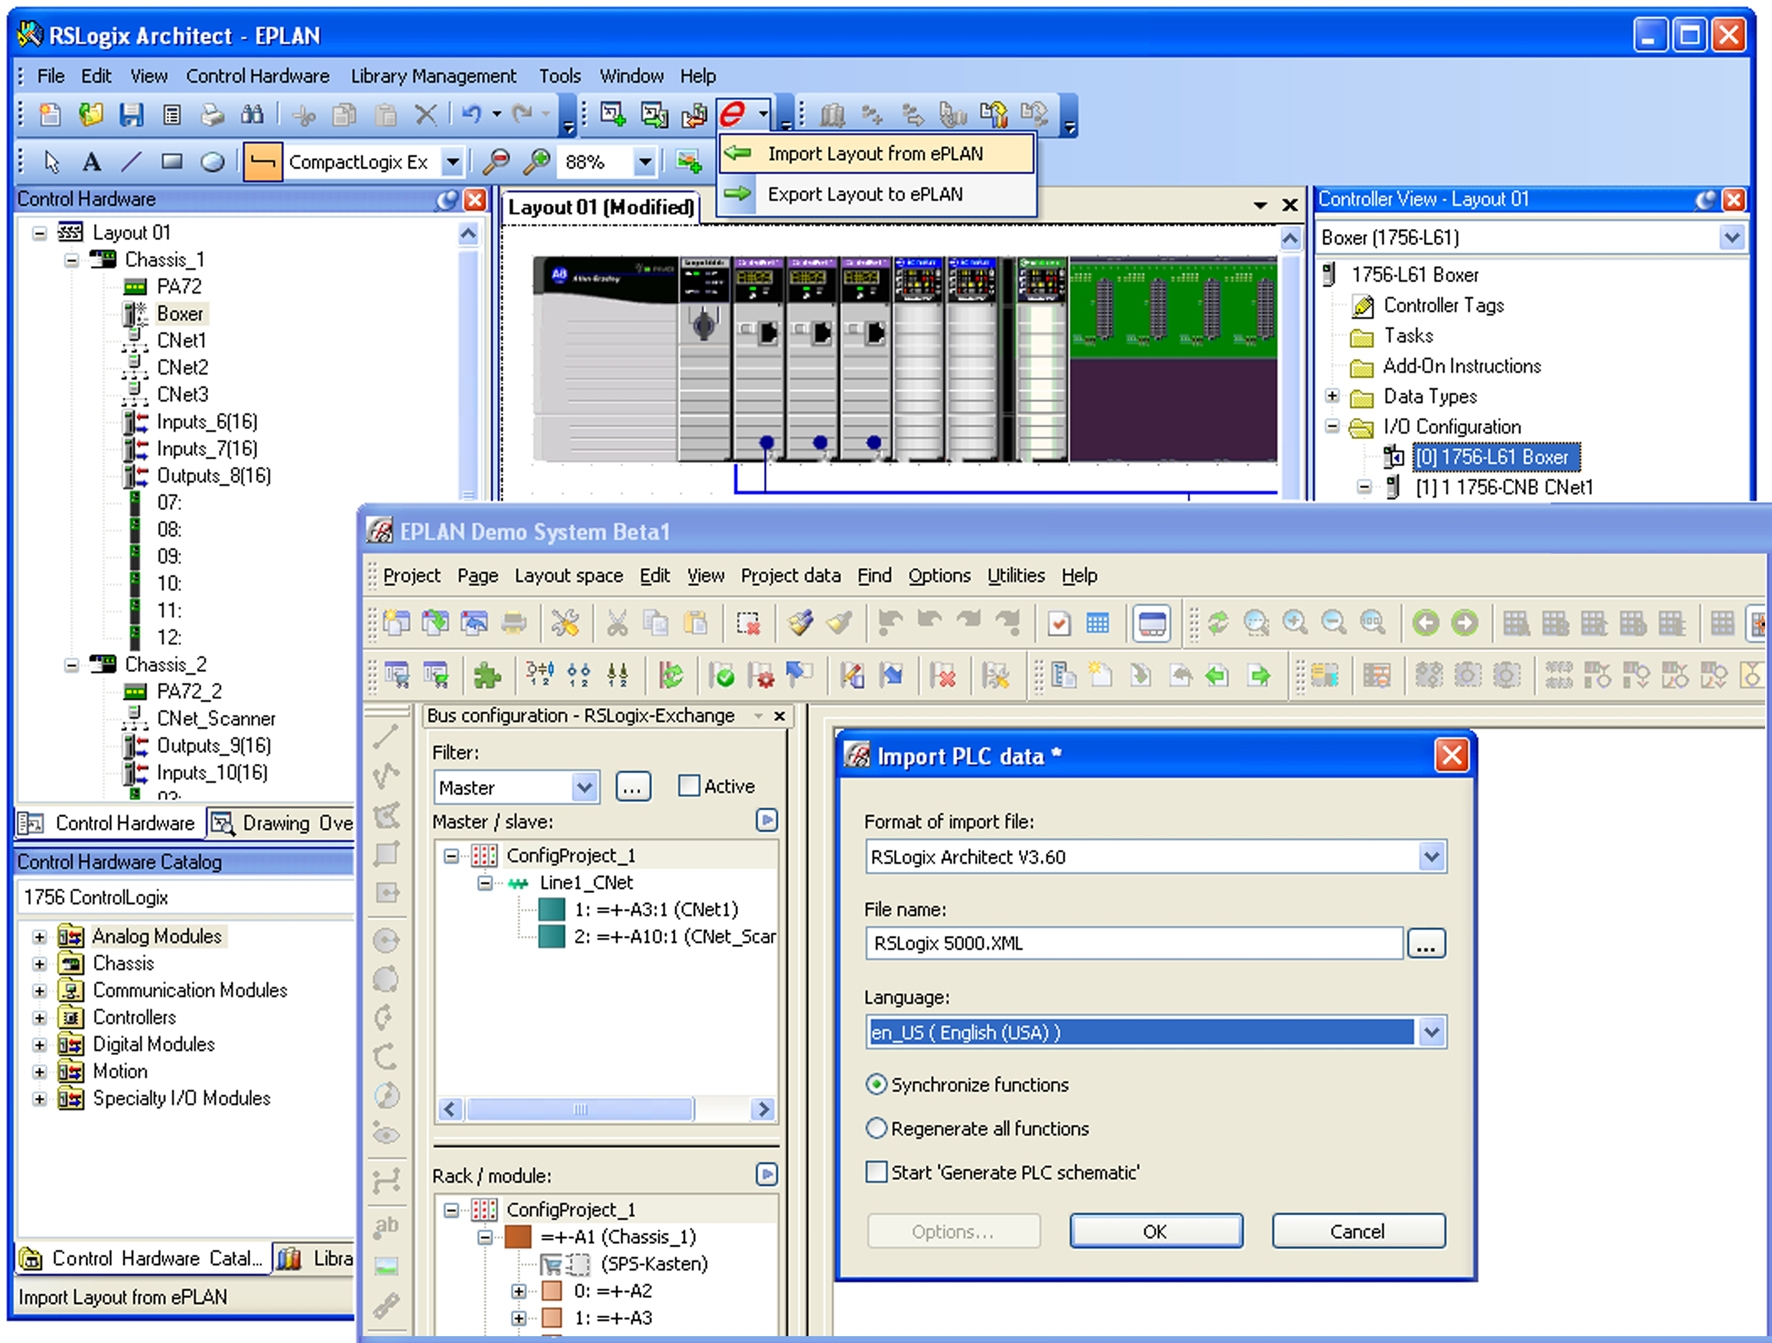The image size is (1772, 1343).
Task: Open the Library Management menu
Action: [433, 76]
